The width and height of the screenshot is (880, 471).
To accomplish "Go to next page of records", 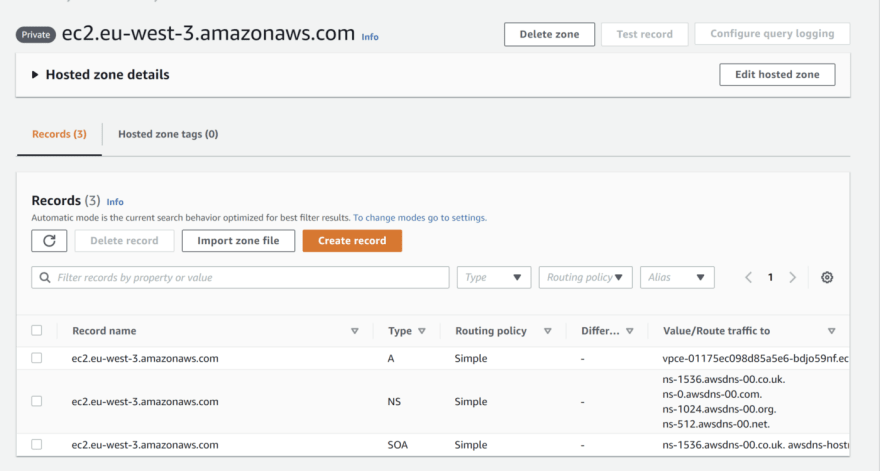I will click(792, 277).
